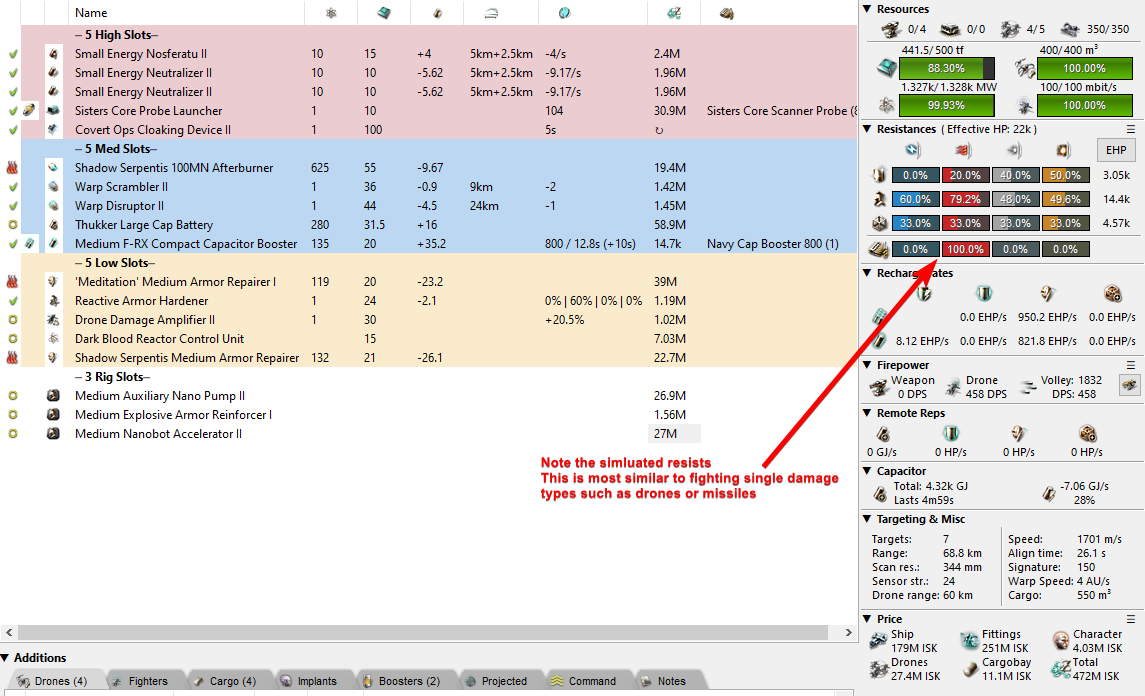Click the damage pattern icon in Firepower
The image size is (1145, 696).
click(1128, 385)
